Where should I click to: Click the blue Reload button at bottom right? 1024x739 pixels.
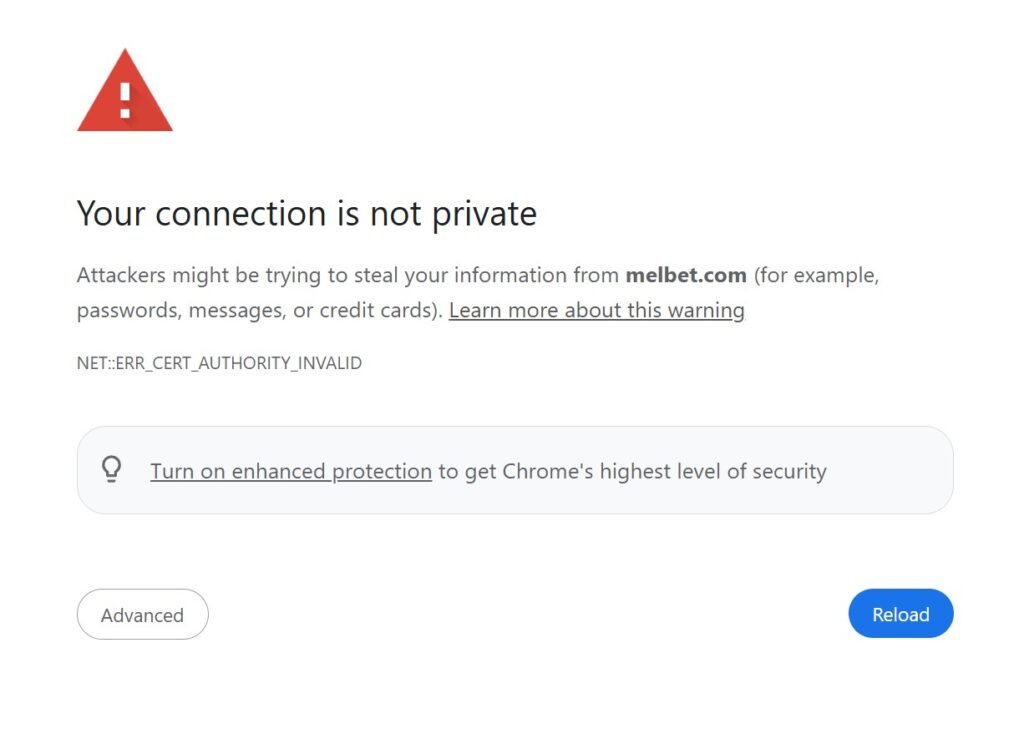900,614
